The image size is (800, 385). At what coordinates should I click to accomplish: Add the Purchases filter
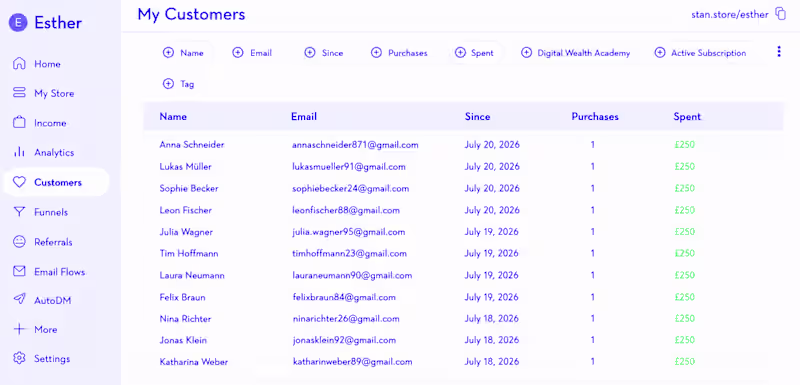click(399, 53)
